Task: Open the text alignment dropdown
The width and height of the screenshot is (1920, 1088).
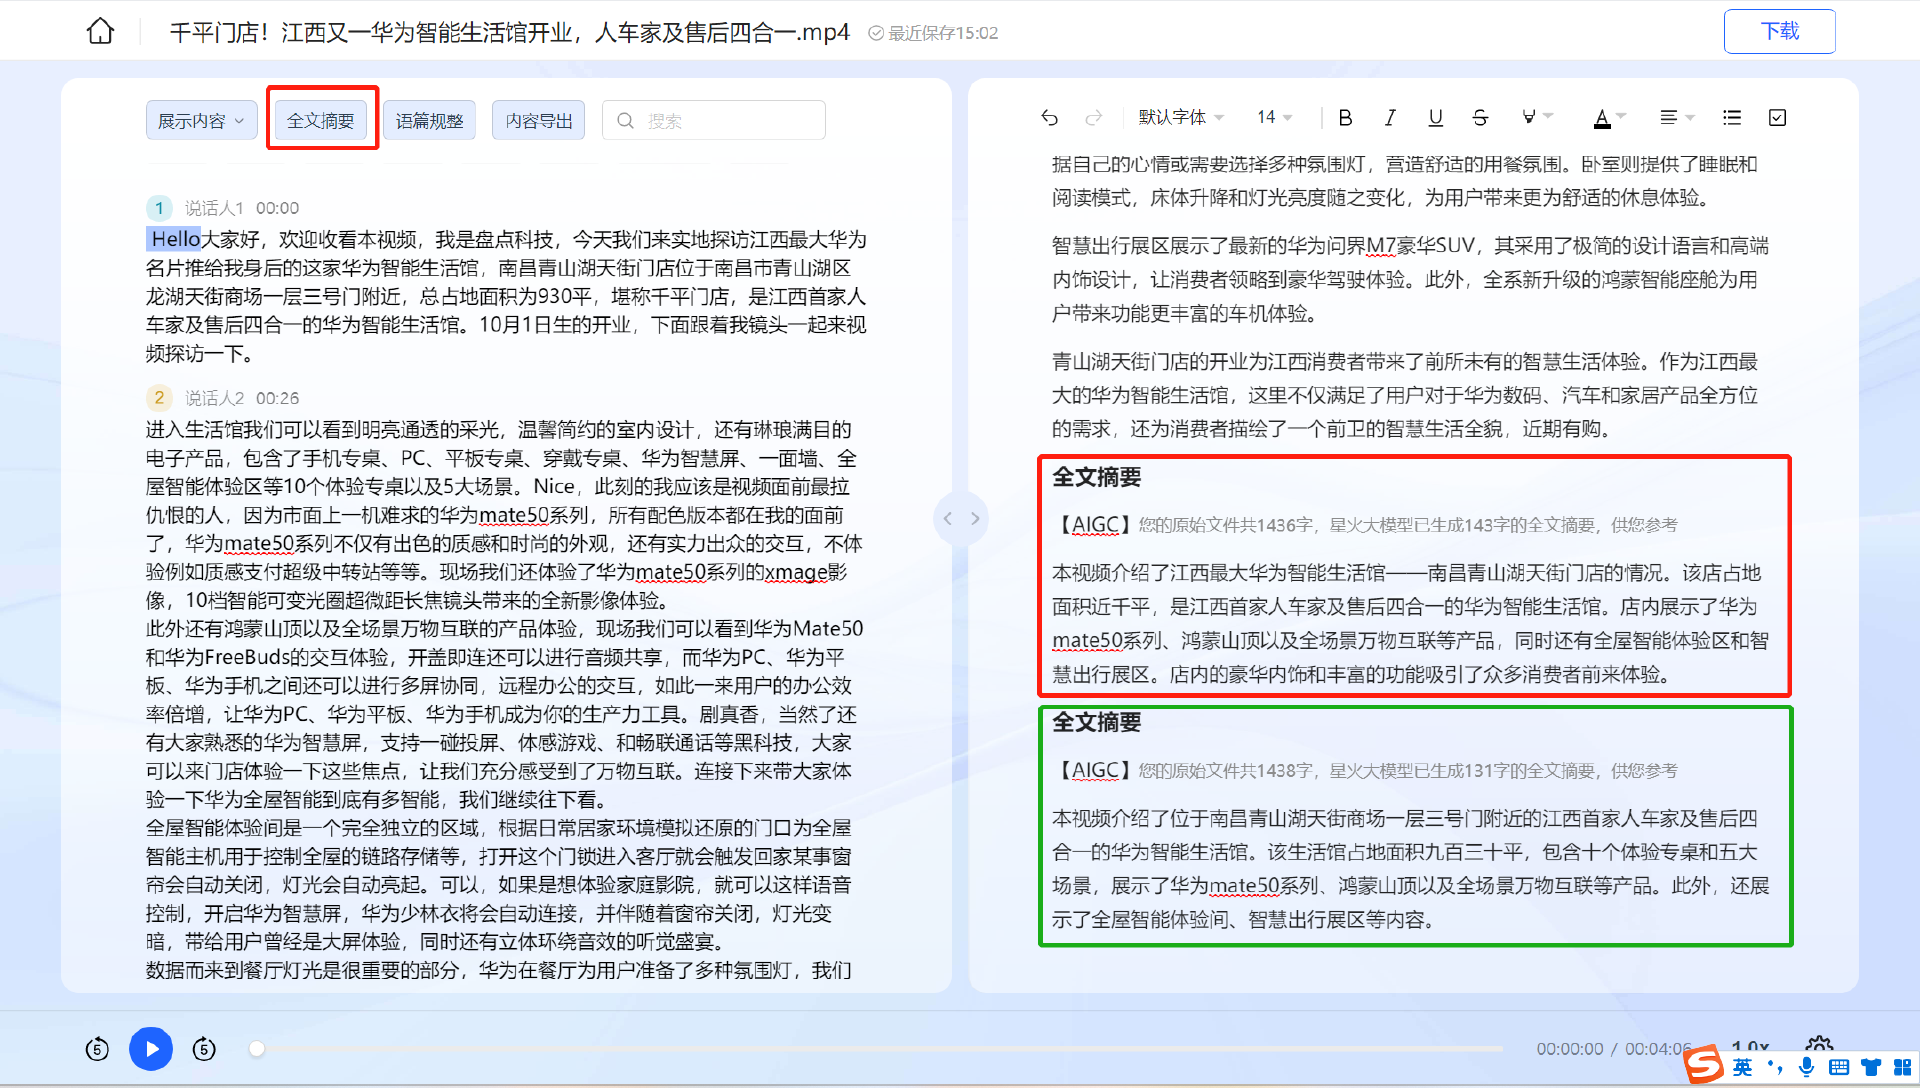Action: [x=1677, y=118]
